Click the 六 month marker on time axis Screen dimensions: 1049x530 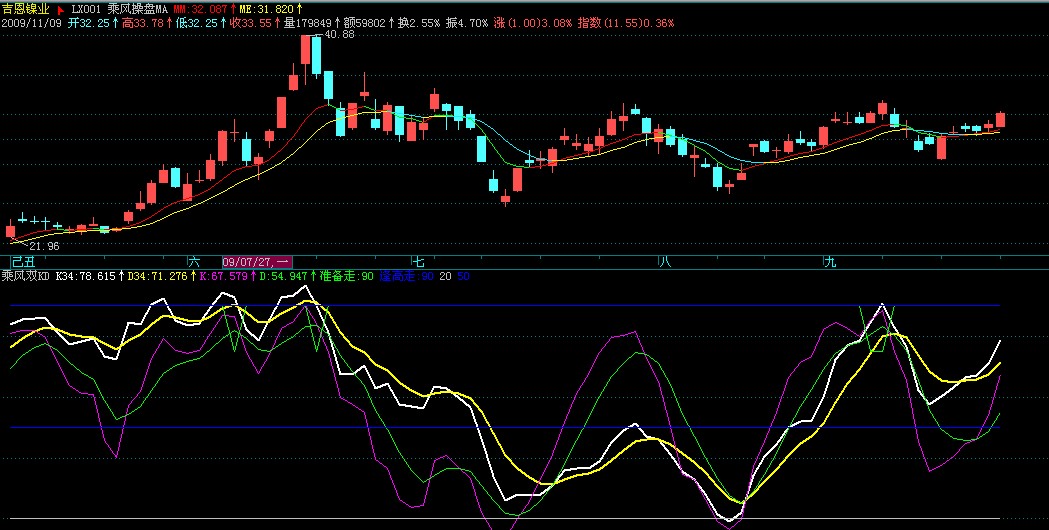pyautogui.click(x=193, y=261)
